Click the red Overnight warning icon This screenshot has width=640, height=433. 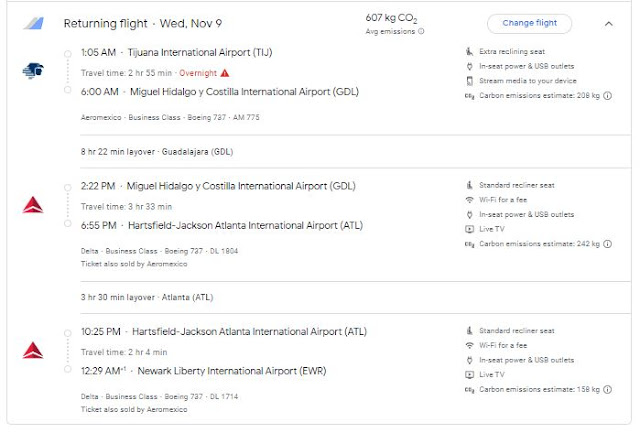pyautogui.click(x=225, y=72)
